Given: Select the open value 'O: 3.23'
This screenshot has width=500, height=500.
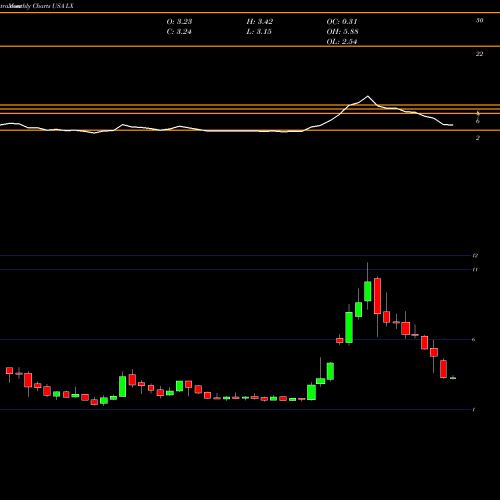Looking at the screenshot, I should coord(179,22).
